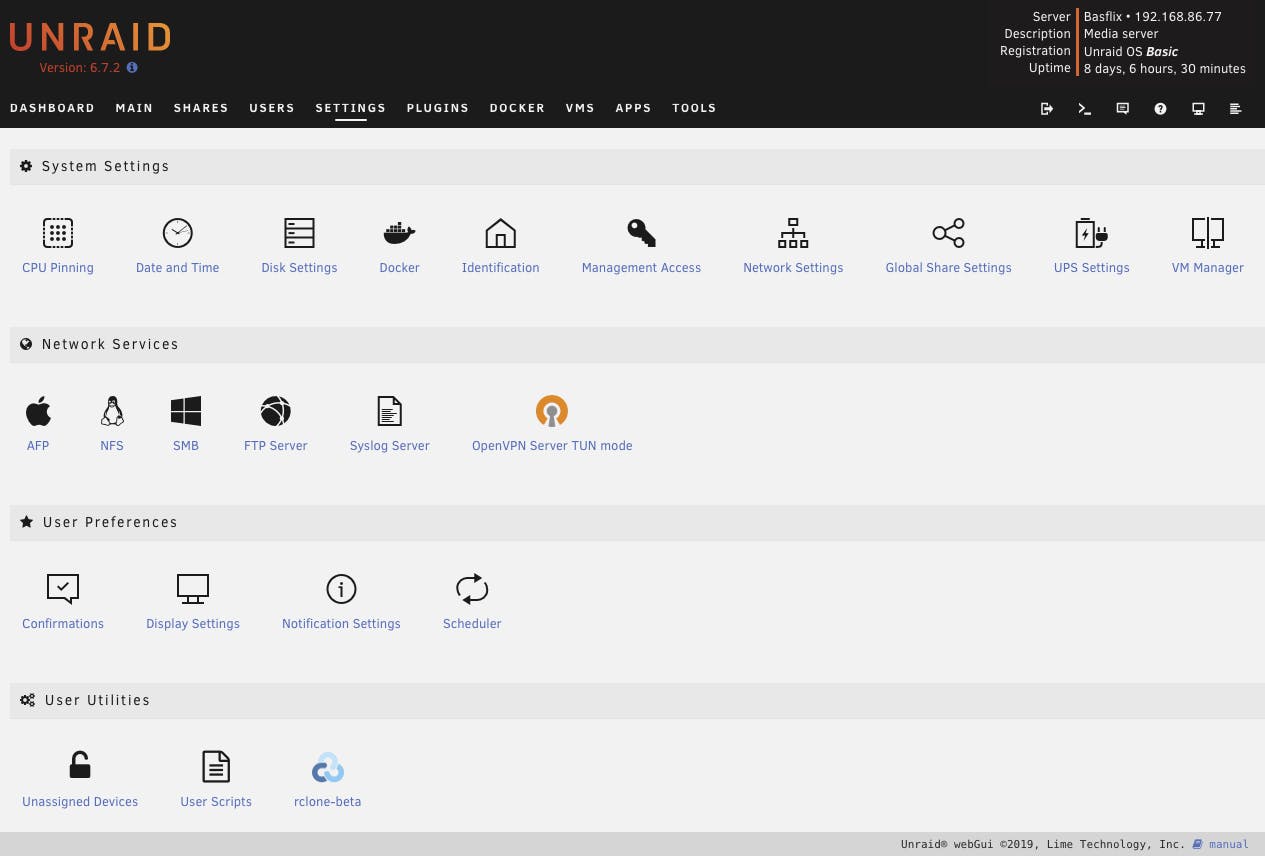Viewport: 1265px width, 856px height.
Task: Open the Management Access link
Action: [641, 268]
